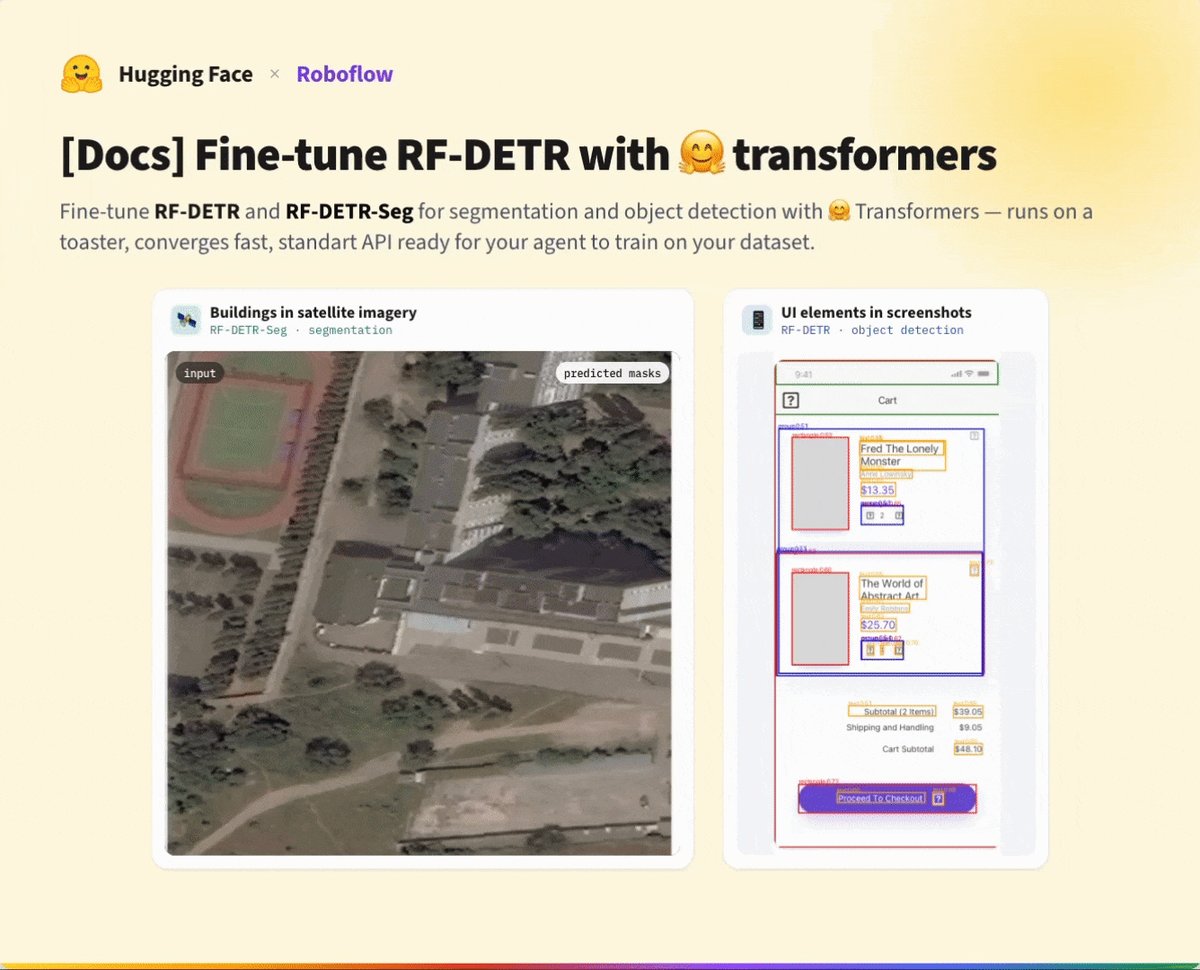Click the satellite icon on buildings card
Image resolution: width=1200 pixels, height=970 pixels.
[186, 320]
